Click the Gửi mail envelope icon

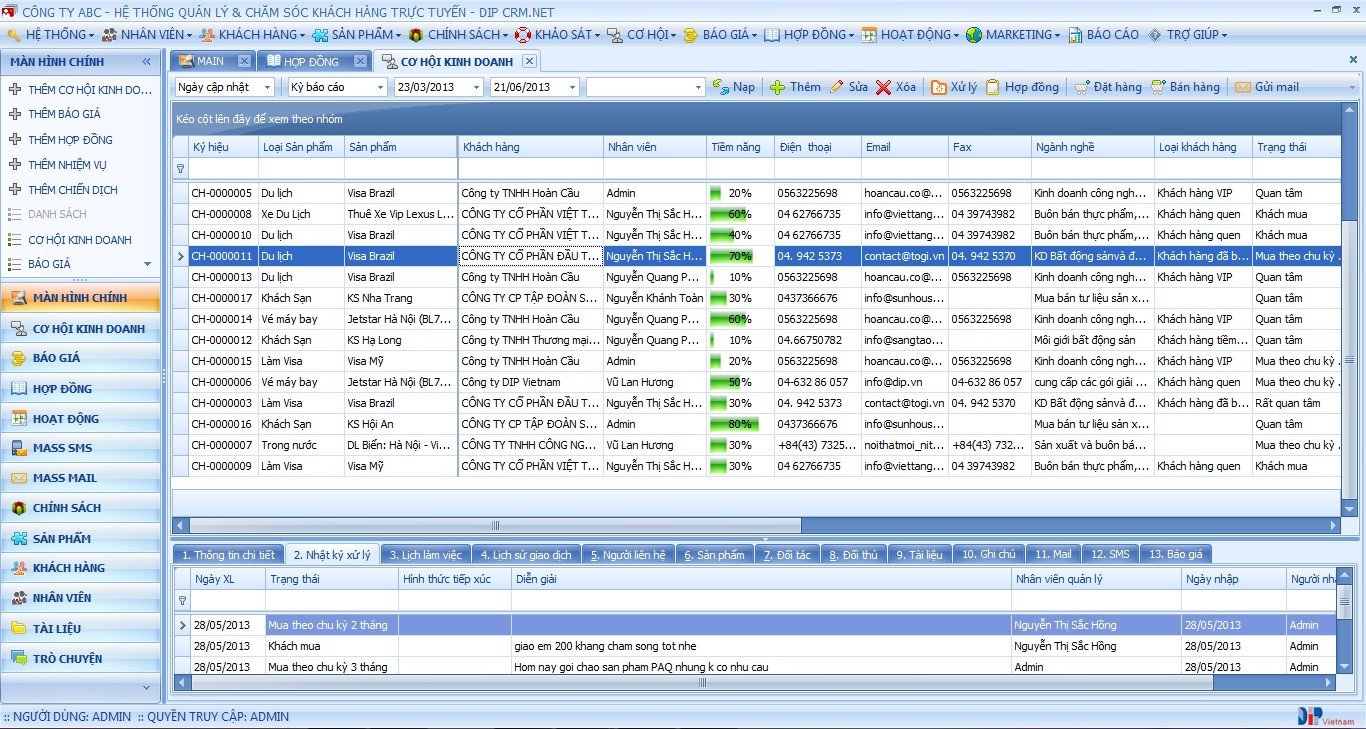click(1242, 87)
